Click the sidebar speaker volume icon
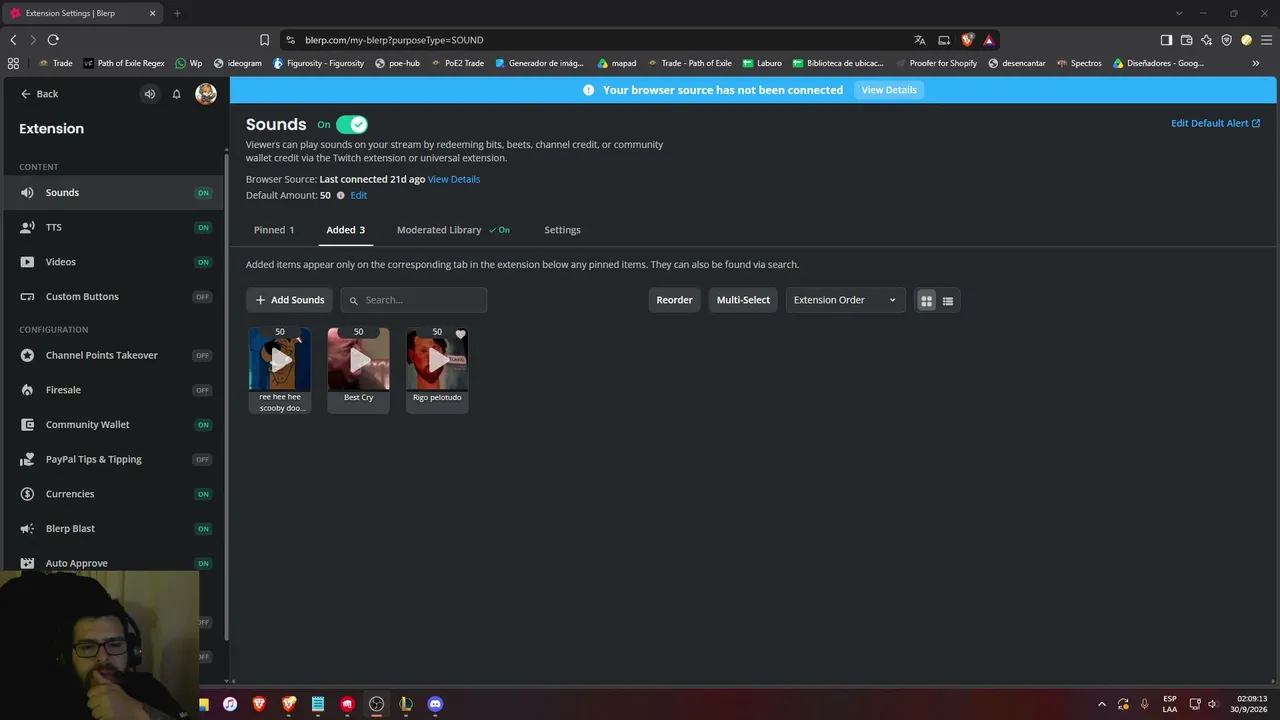Screen dimensions: 1280x720 pos(150,94)
